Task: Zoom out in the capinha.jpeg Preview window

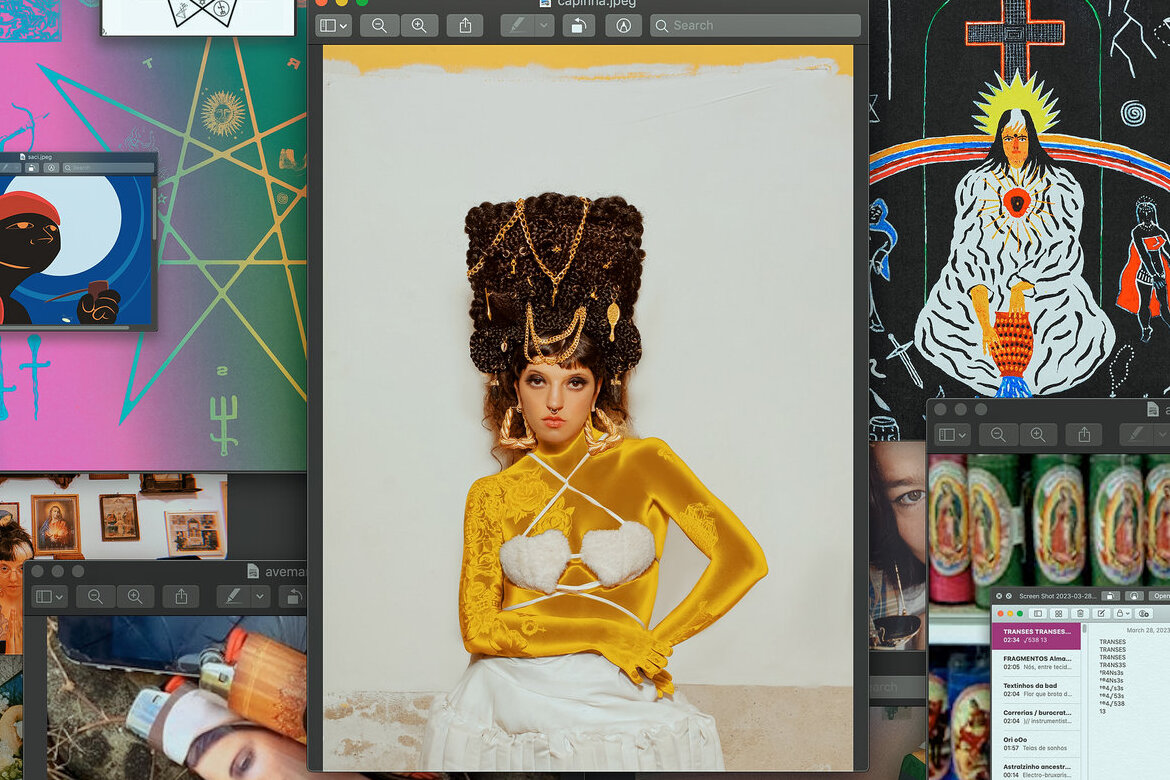Action: click(380, 25)
